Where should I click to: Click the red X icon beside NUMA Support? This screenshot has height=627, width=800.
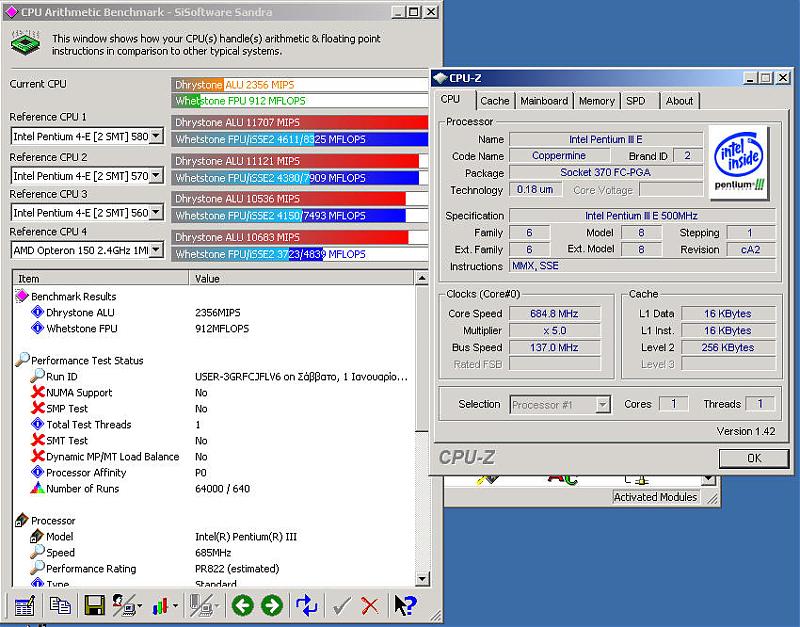tap(37, 392)
